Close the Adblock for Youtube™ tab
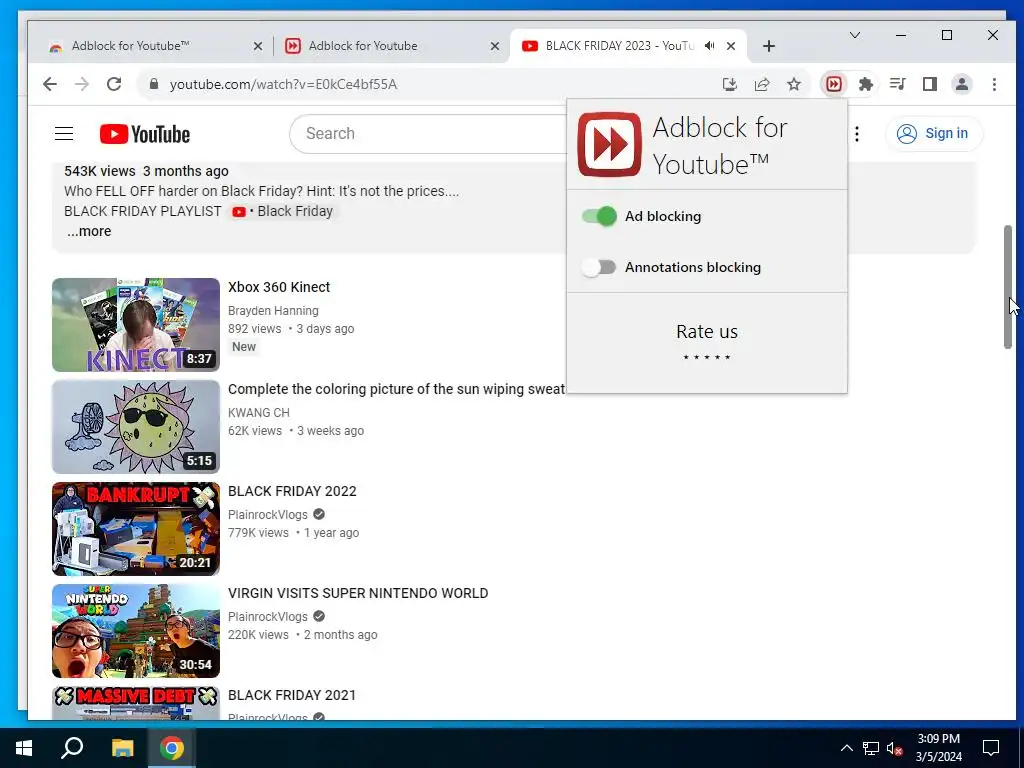Screen dimensions: 1024x768 (x=258, y=46)
